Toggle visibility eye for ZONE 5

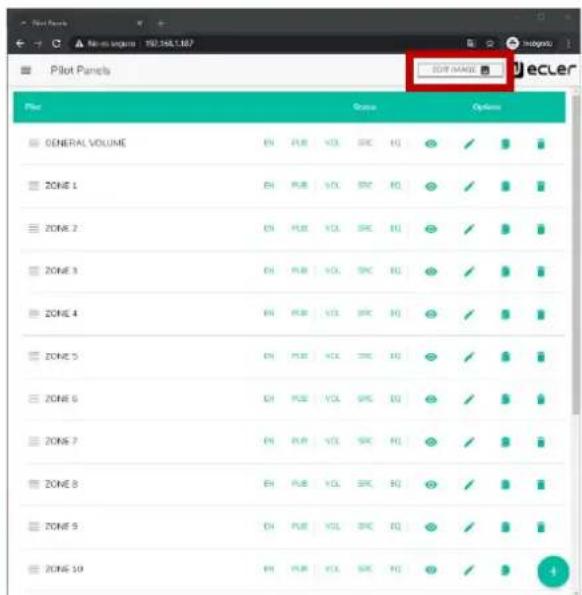tap(431, 357)
